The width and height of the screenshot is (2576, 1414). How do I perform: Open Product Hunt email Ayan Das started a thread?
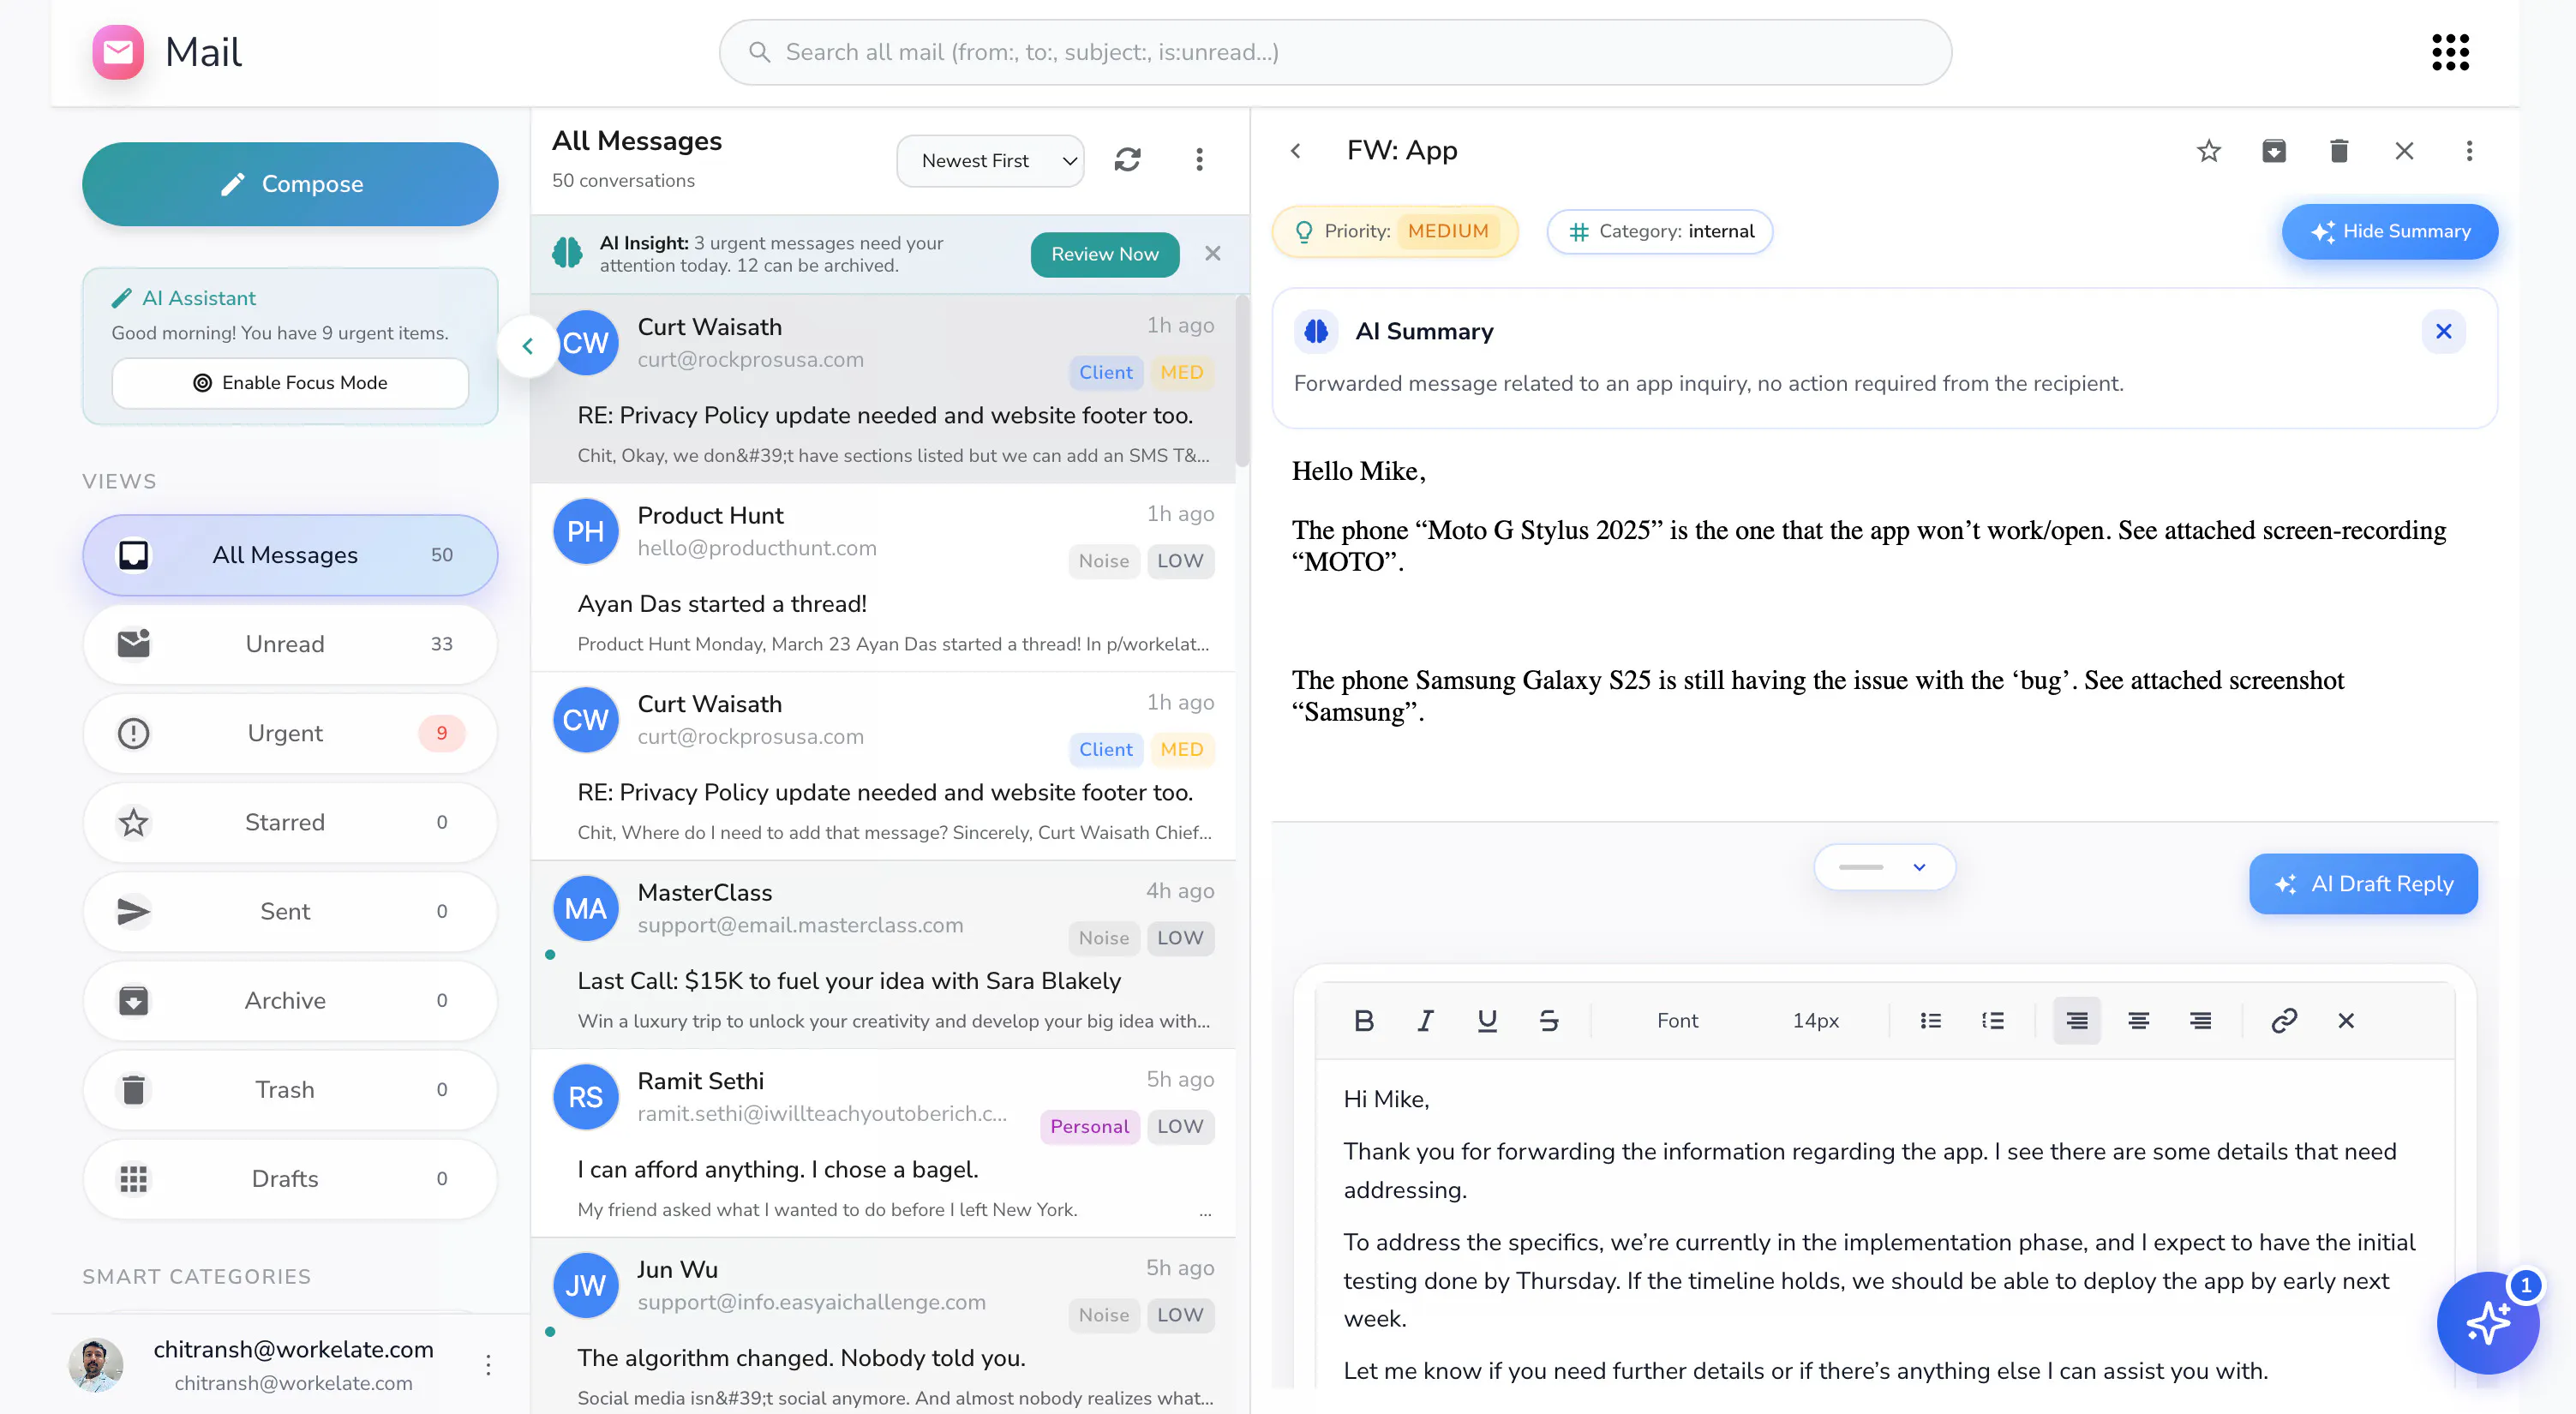pos(884,578)
